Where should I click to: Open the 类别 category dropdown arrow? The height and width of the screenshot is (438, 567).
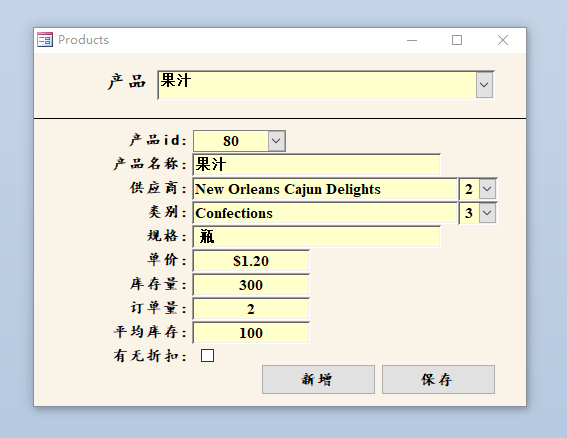pos(487,213)
